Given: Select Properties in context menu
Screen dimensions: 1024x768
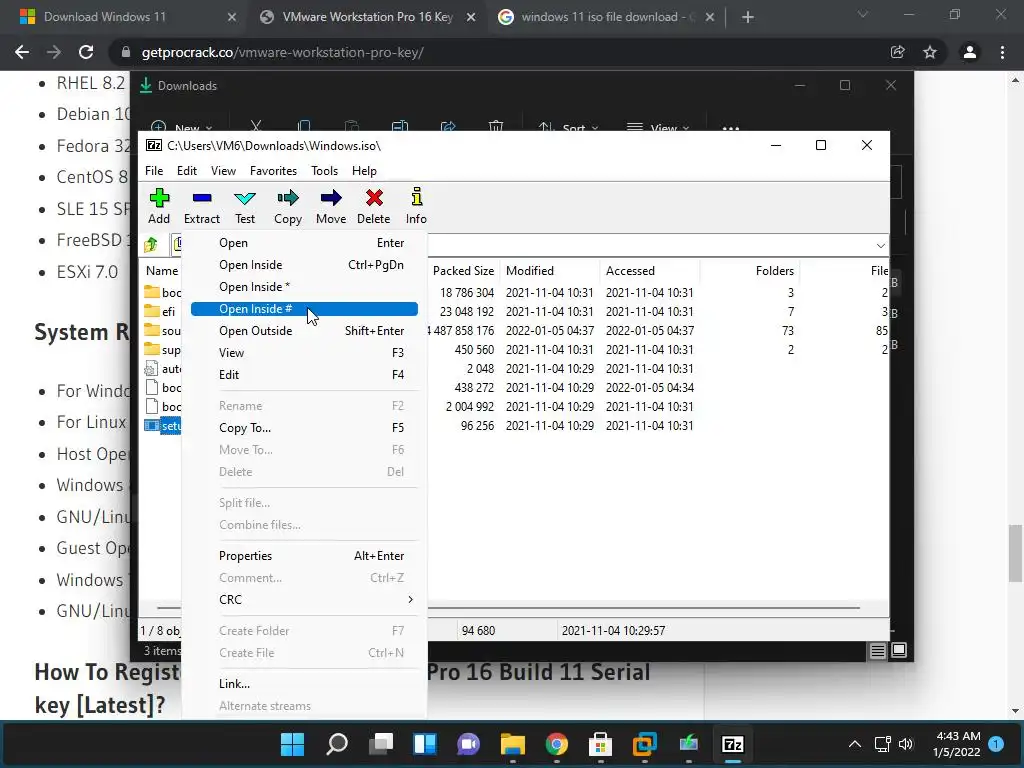Looking at the screenshot, I should click(304, 556).
